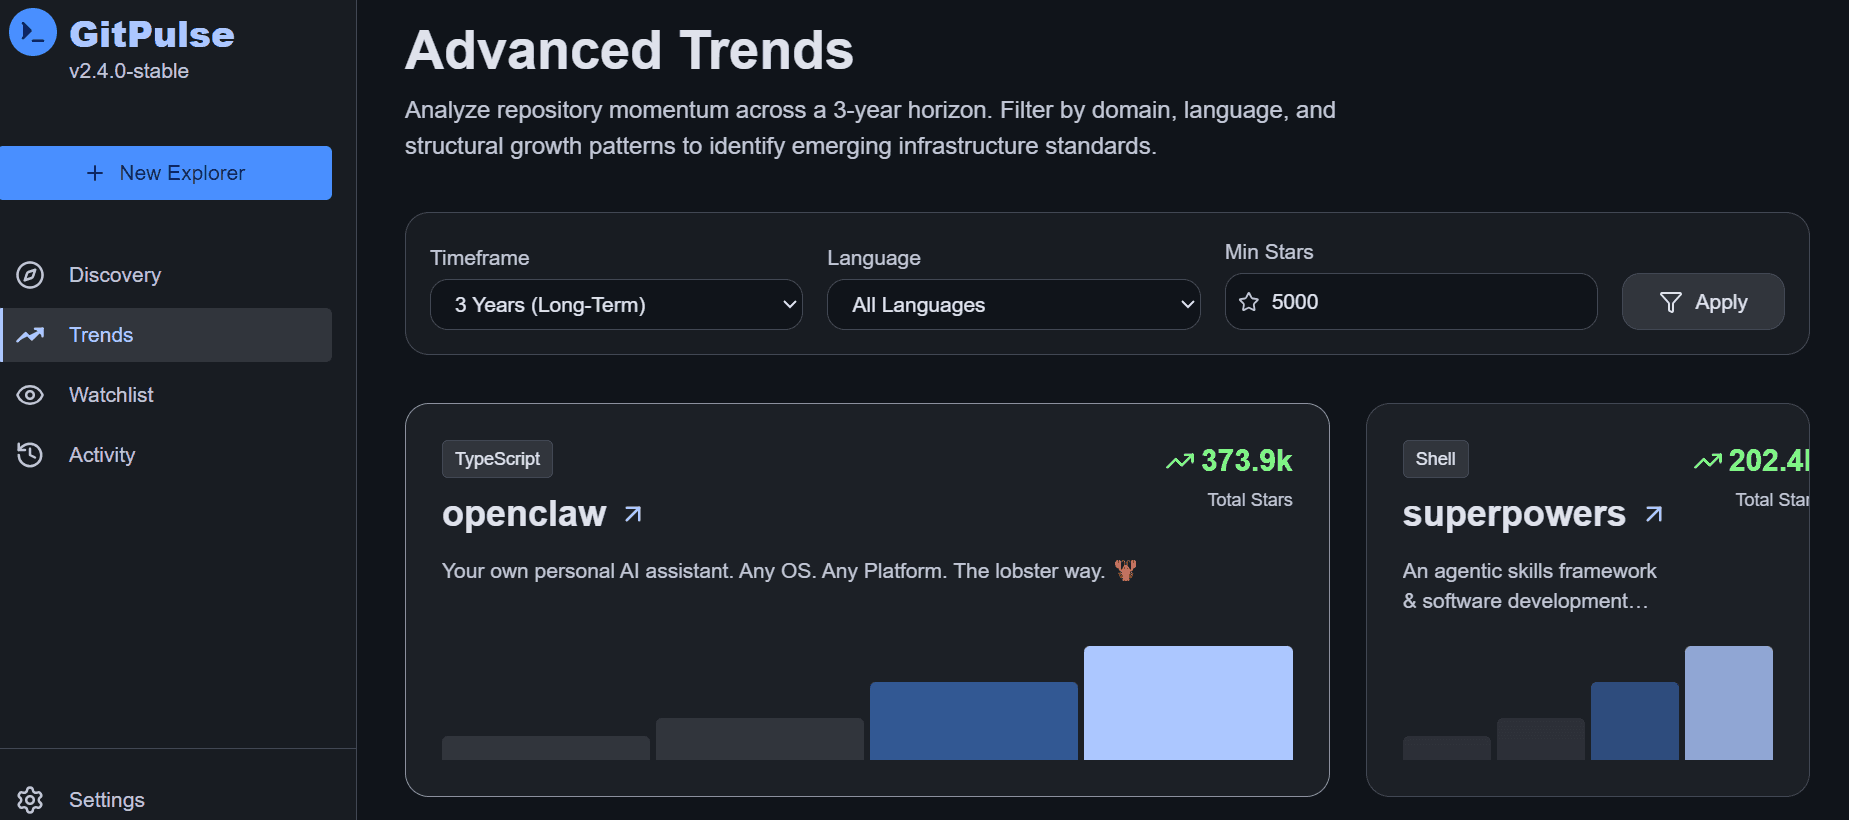Screen dimensions: 1849x820
Task: Click the TypeScript language tag
Action: (497, 459)
